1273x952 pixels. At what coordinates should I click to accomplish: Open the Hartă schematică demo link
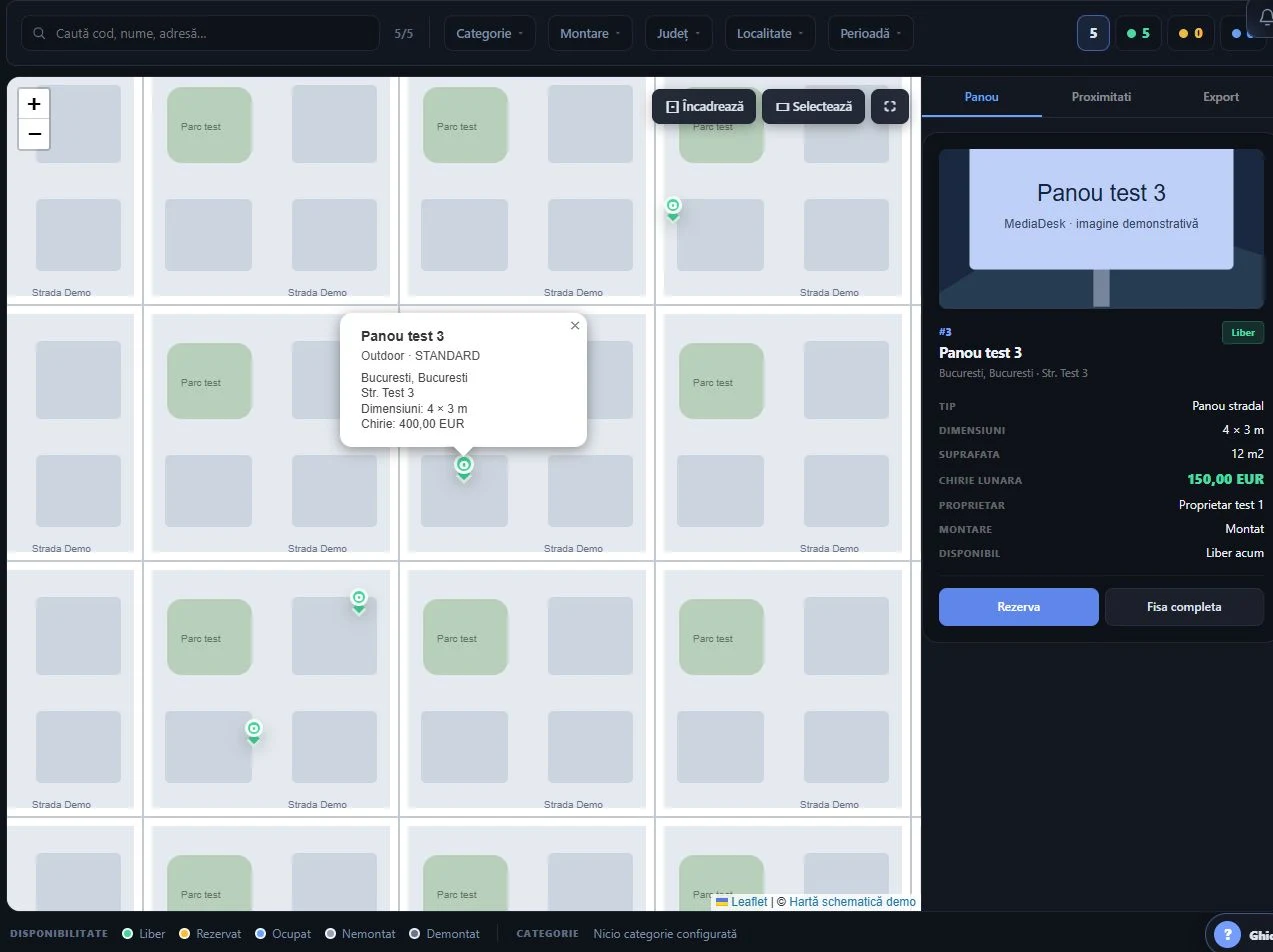coord(852,902)
